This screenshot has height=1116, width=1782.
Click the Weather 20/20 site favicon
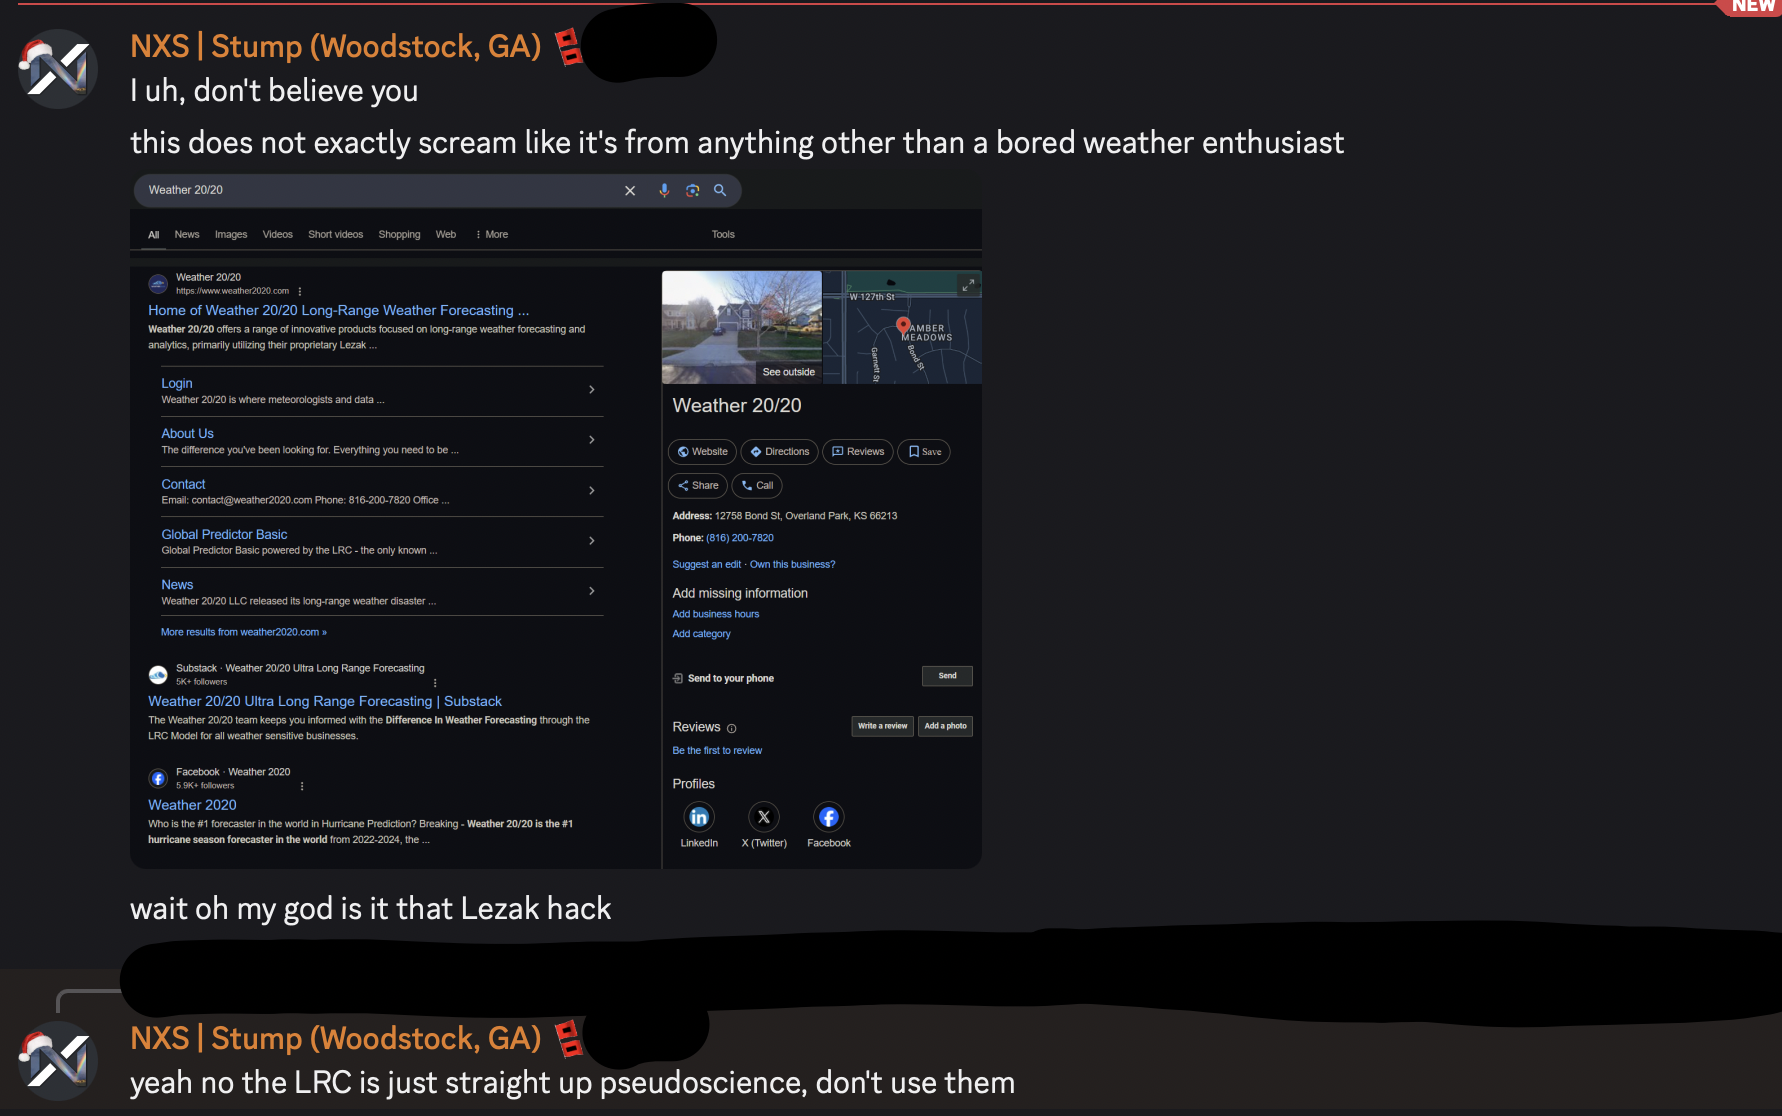[158, 284]
